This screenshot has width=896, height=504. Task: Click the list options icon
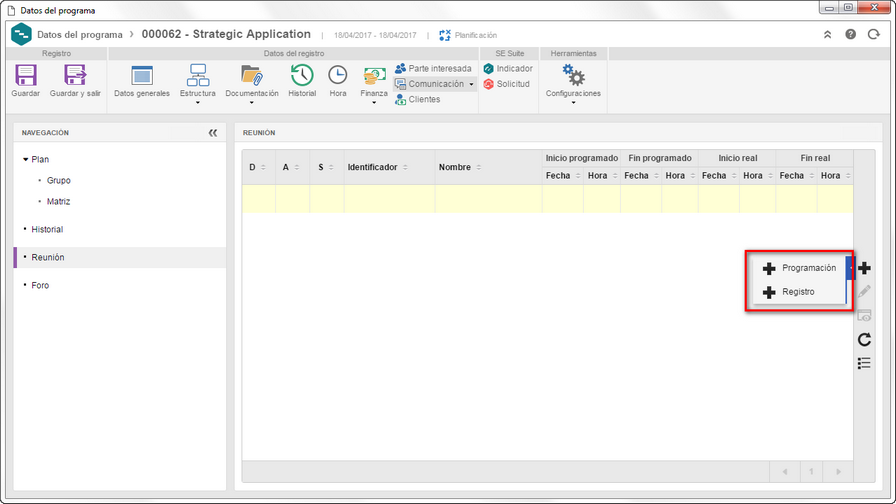tap(865, 363)
